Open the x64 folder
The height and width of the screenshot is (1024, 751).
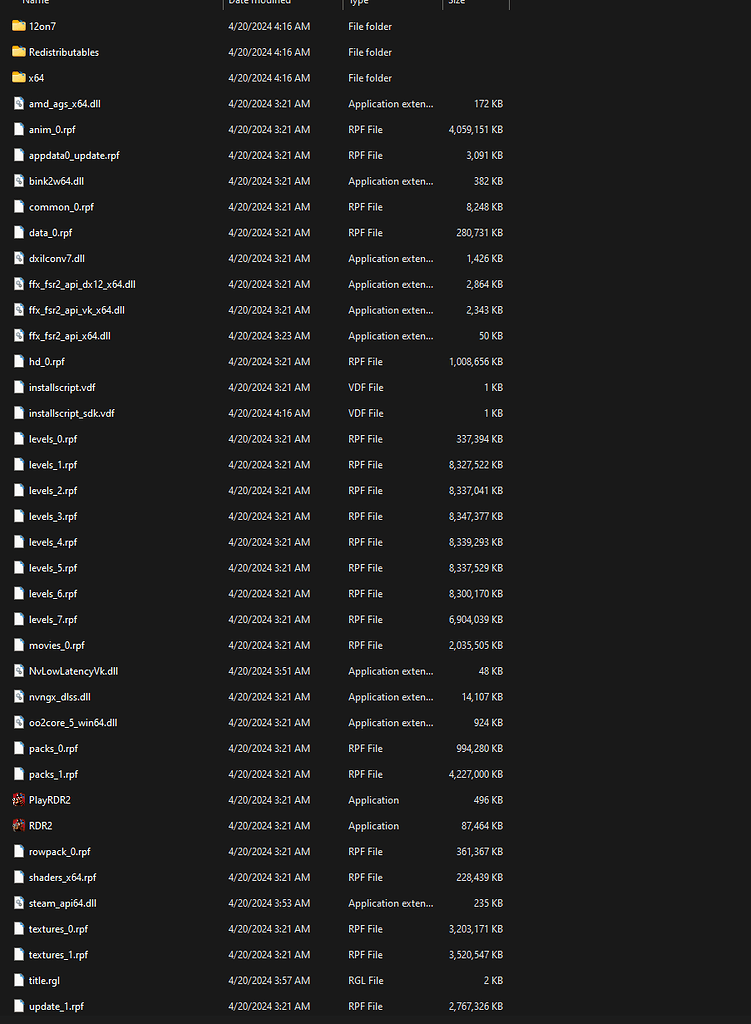point(38,78)
